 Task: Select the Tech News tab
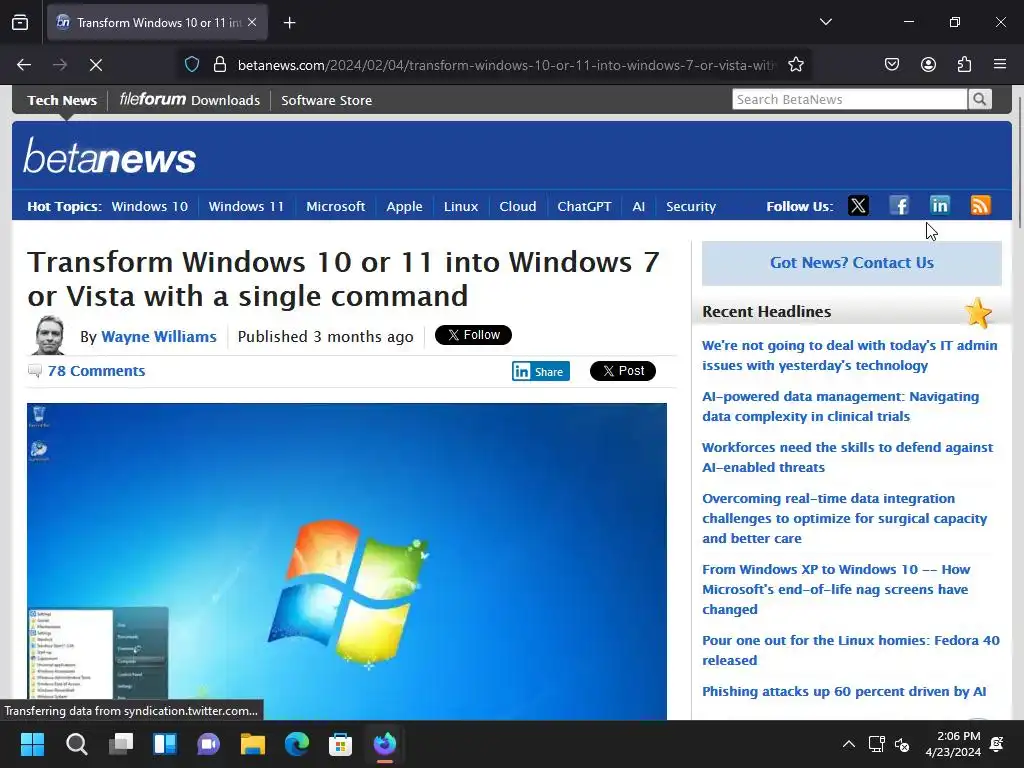62,101
